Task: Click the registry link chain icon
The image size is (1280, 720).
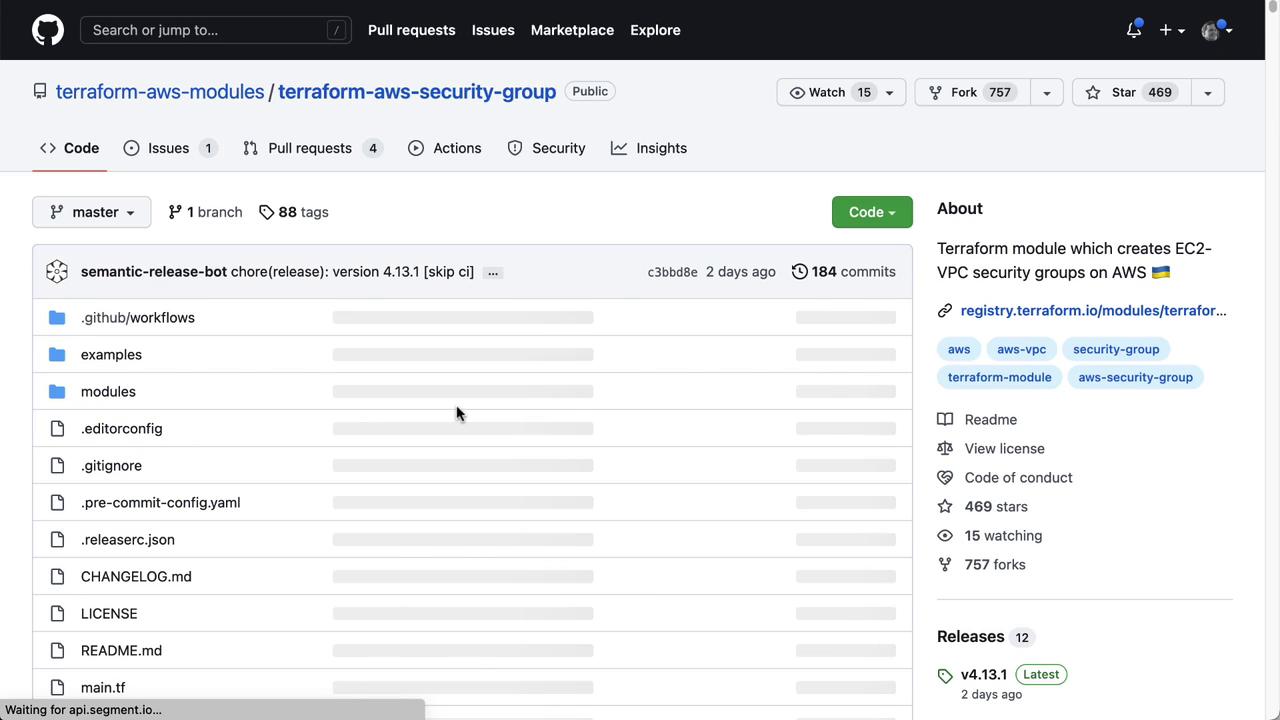Action: coord(945,311)
